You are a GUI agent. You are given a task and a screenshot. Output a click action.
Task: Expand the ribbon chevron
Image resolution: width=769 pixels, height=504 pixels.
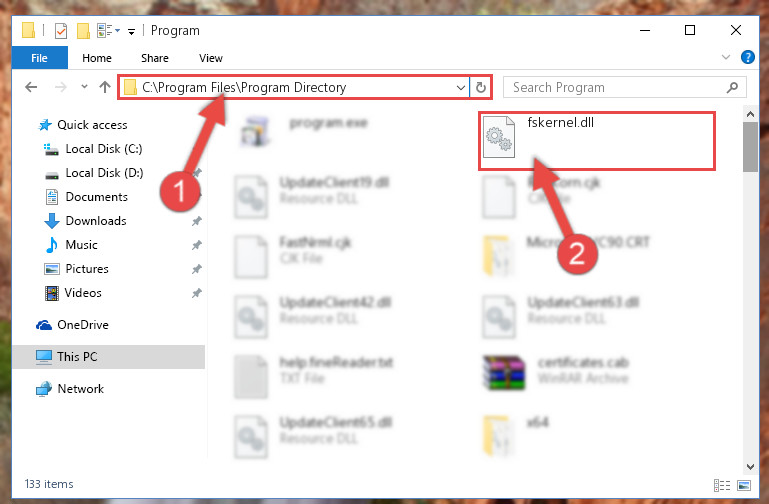(x=726, y=57)
